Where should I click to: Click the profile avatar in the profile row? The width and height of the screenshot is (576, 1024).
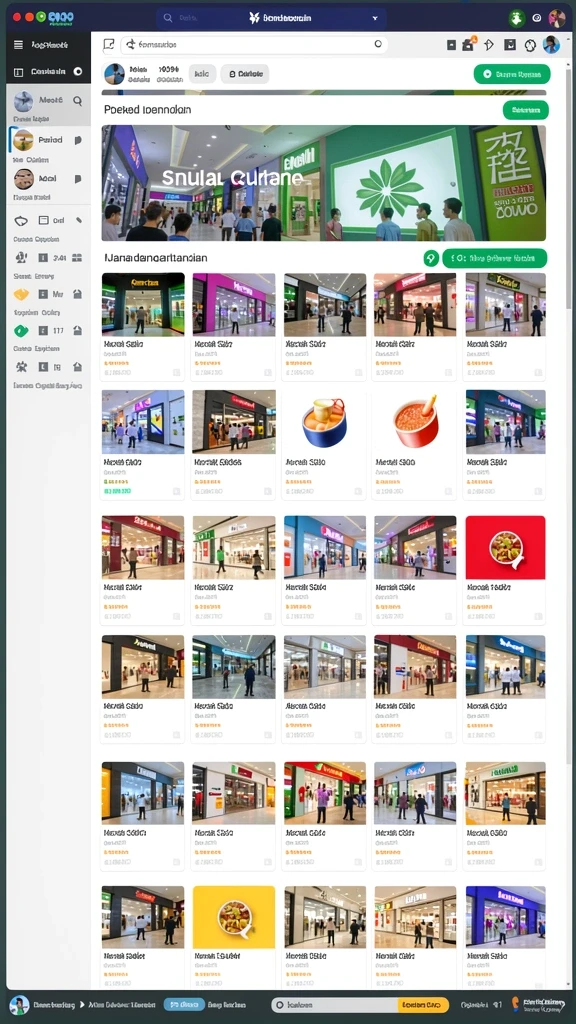[114, 74]
